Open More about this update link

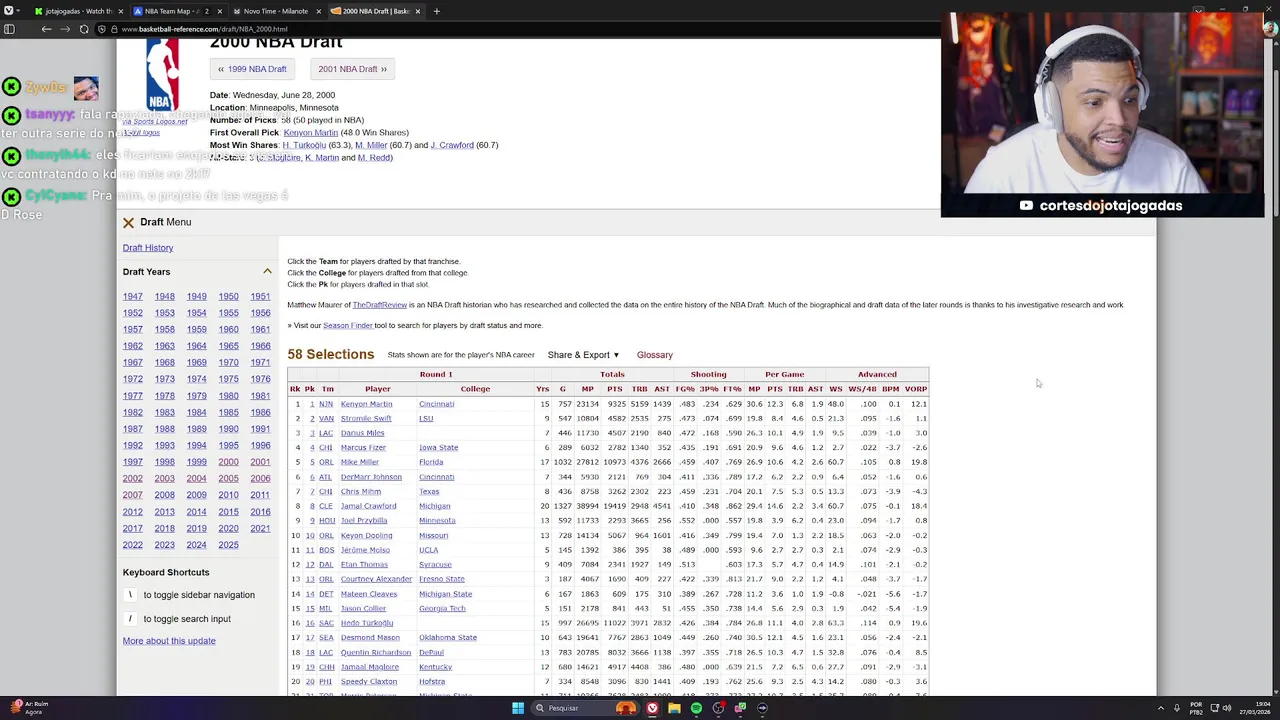click(x=169, y=641)
